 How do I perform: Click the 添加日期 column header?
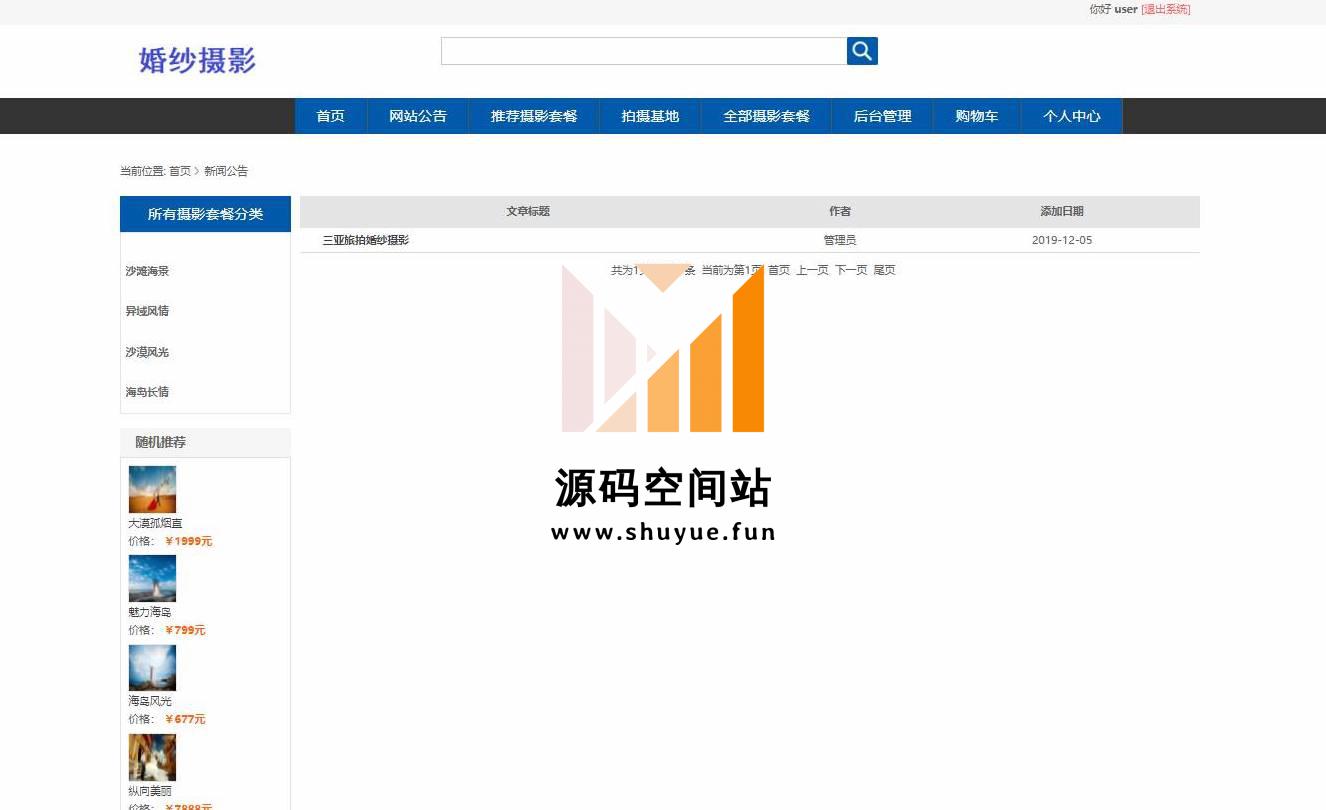click(1062, 211)
